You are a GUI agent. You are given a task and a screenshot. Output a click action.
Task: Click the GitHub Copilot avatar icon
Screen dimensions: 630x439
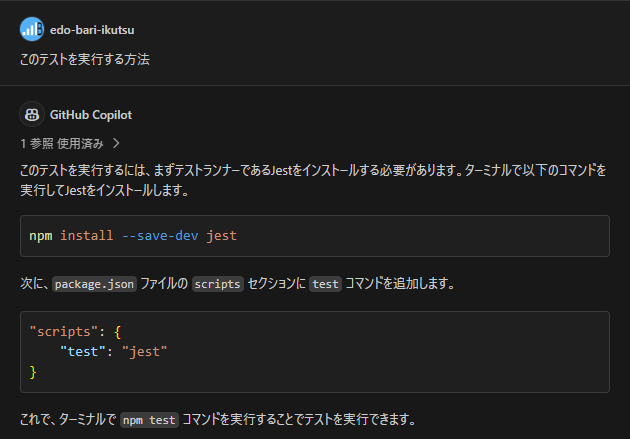(x=32, y=114)
